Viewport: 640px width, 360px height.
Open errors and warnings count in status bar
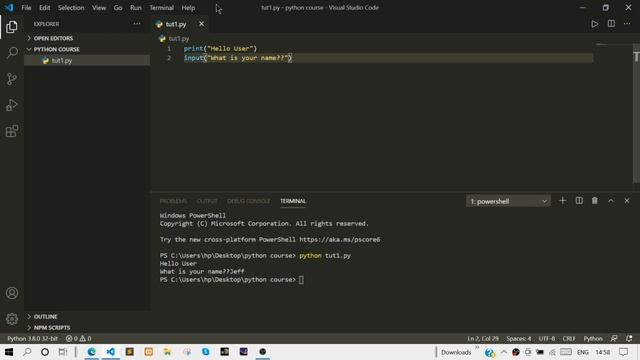[x=78, y=338]
